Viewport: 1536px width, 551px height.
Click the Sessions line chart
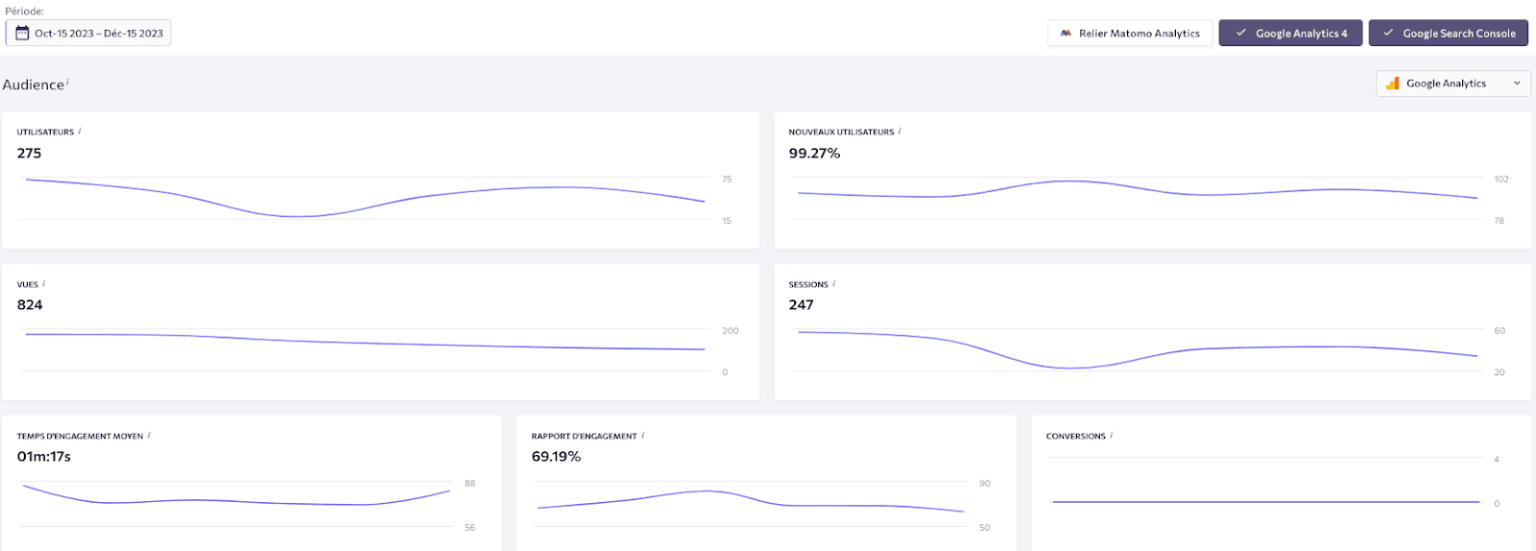click(x=1137, y=350)
